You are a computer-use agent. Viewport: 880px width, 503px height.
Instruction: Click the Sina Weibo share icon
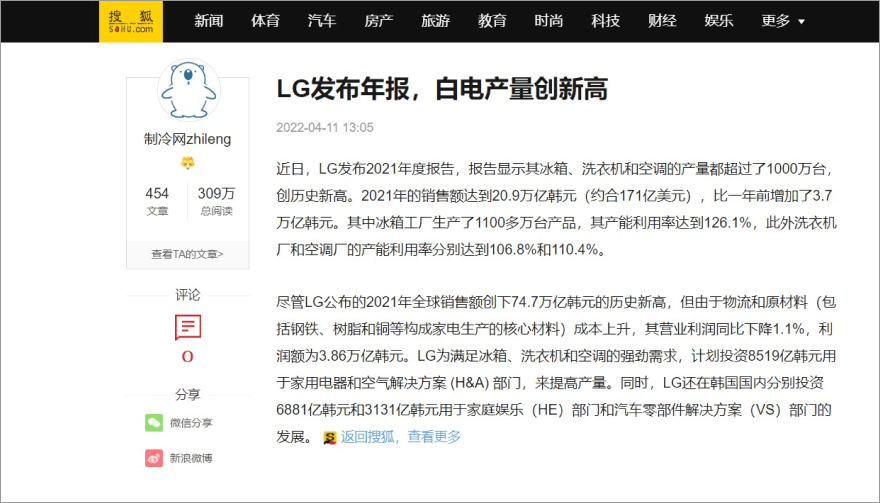154,458
